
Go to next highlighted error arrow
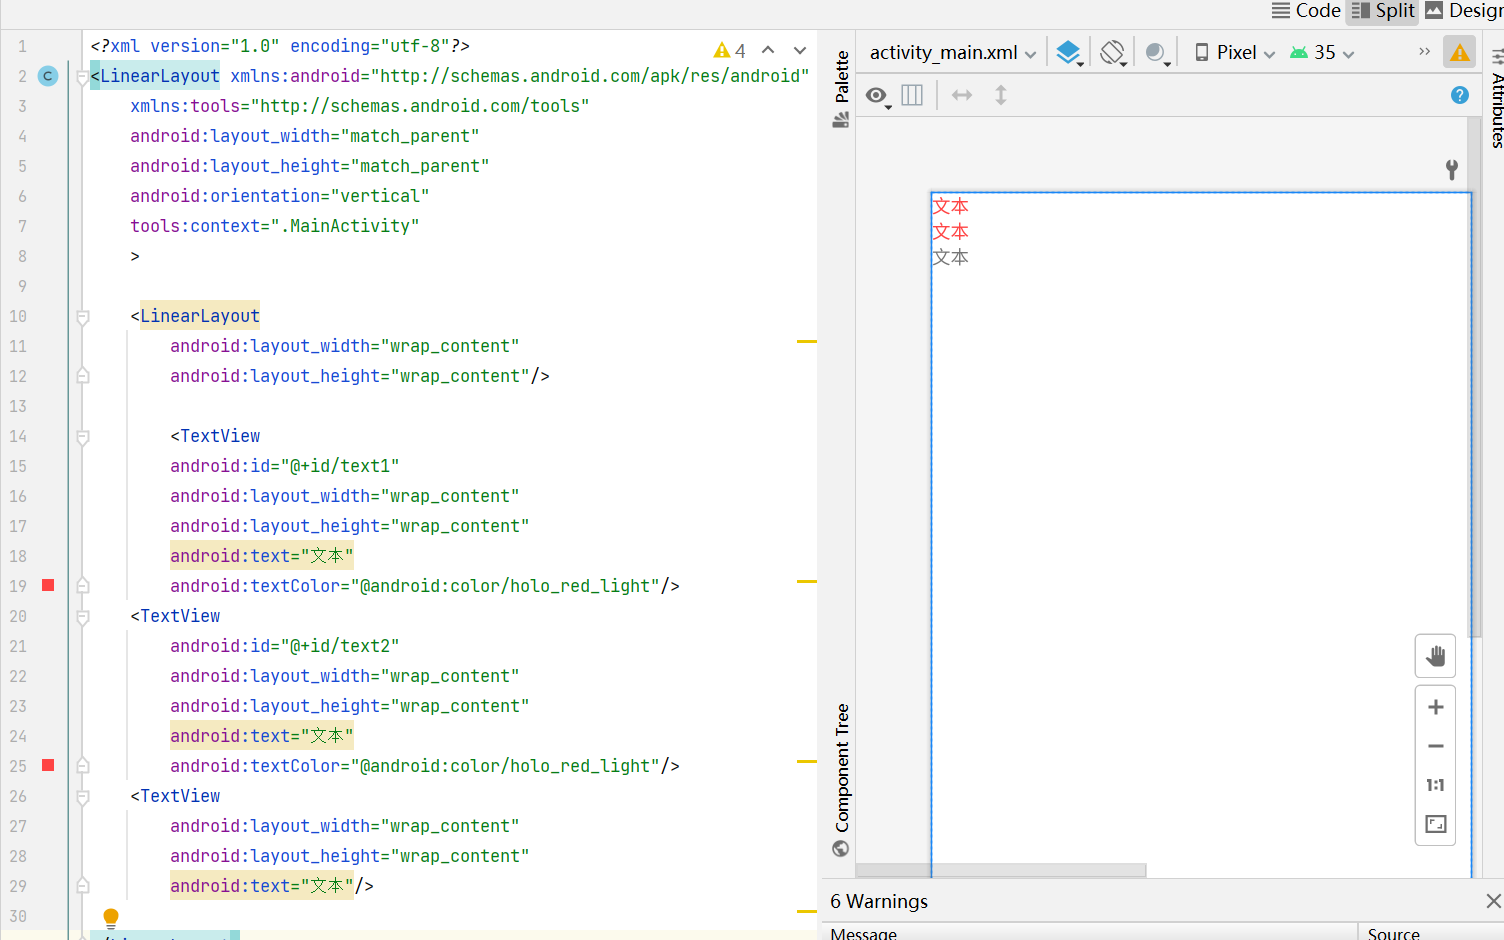point(800,50)
